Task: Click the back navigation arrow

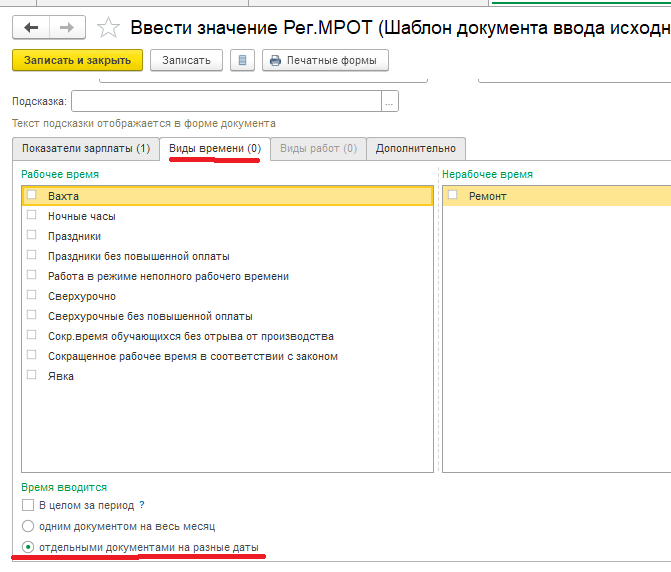Action: pos(32,27)
